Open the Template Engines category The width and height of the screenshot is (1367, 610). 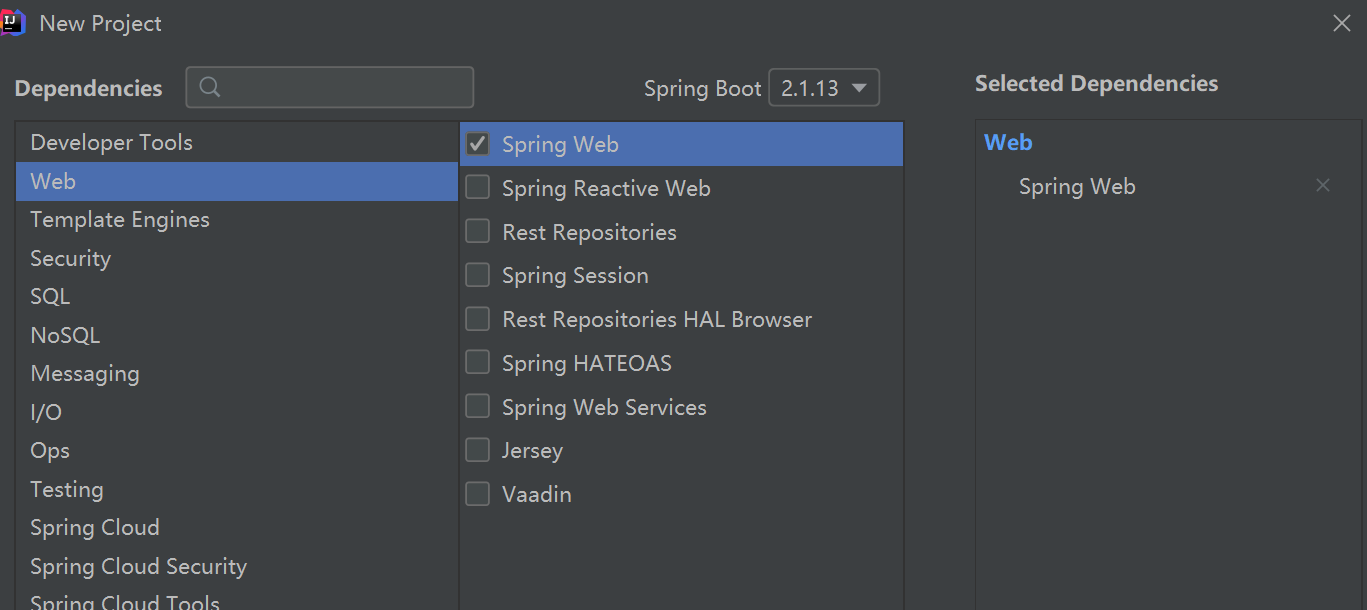(x=119, y=219)
